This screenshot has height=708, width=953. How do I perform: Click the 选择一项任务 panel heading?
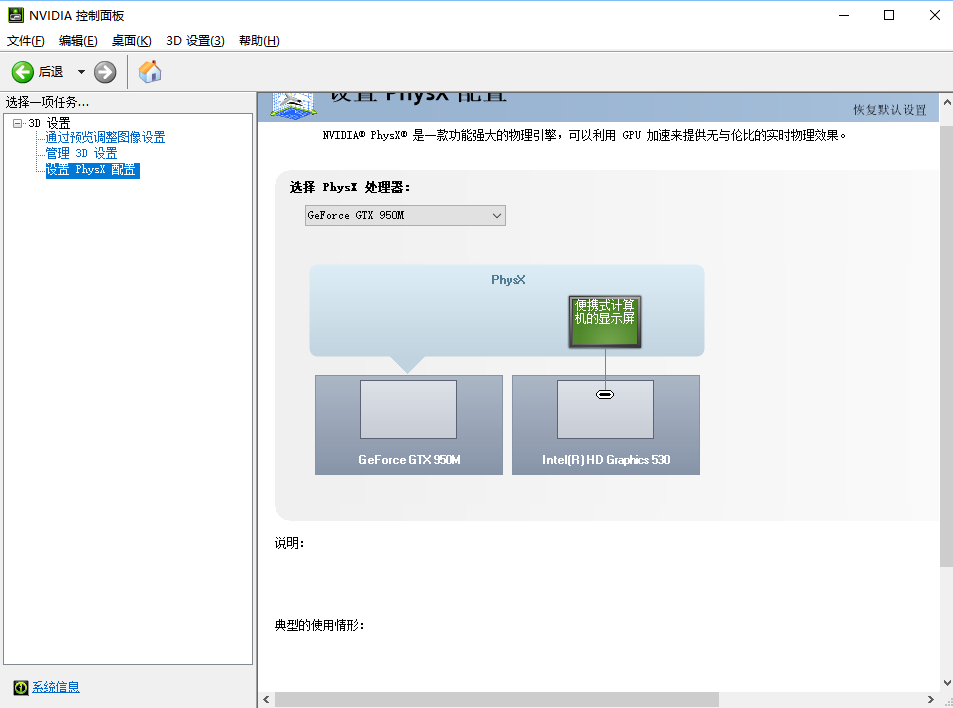tap(47, 102)
